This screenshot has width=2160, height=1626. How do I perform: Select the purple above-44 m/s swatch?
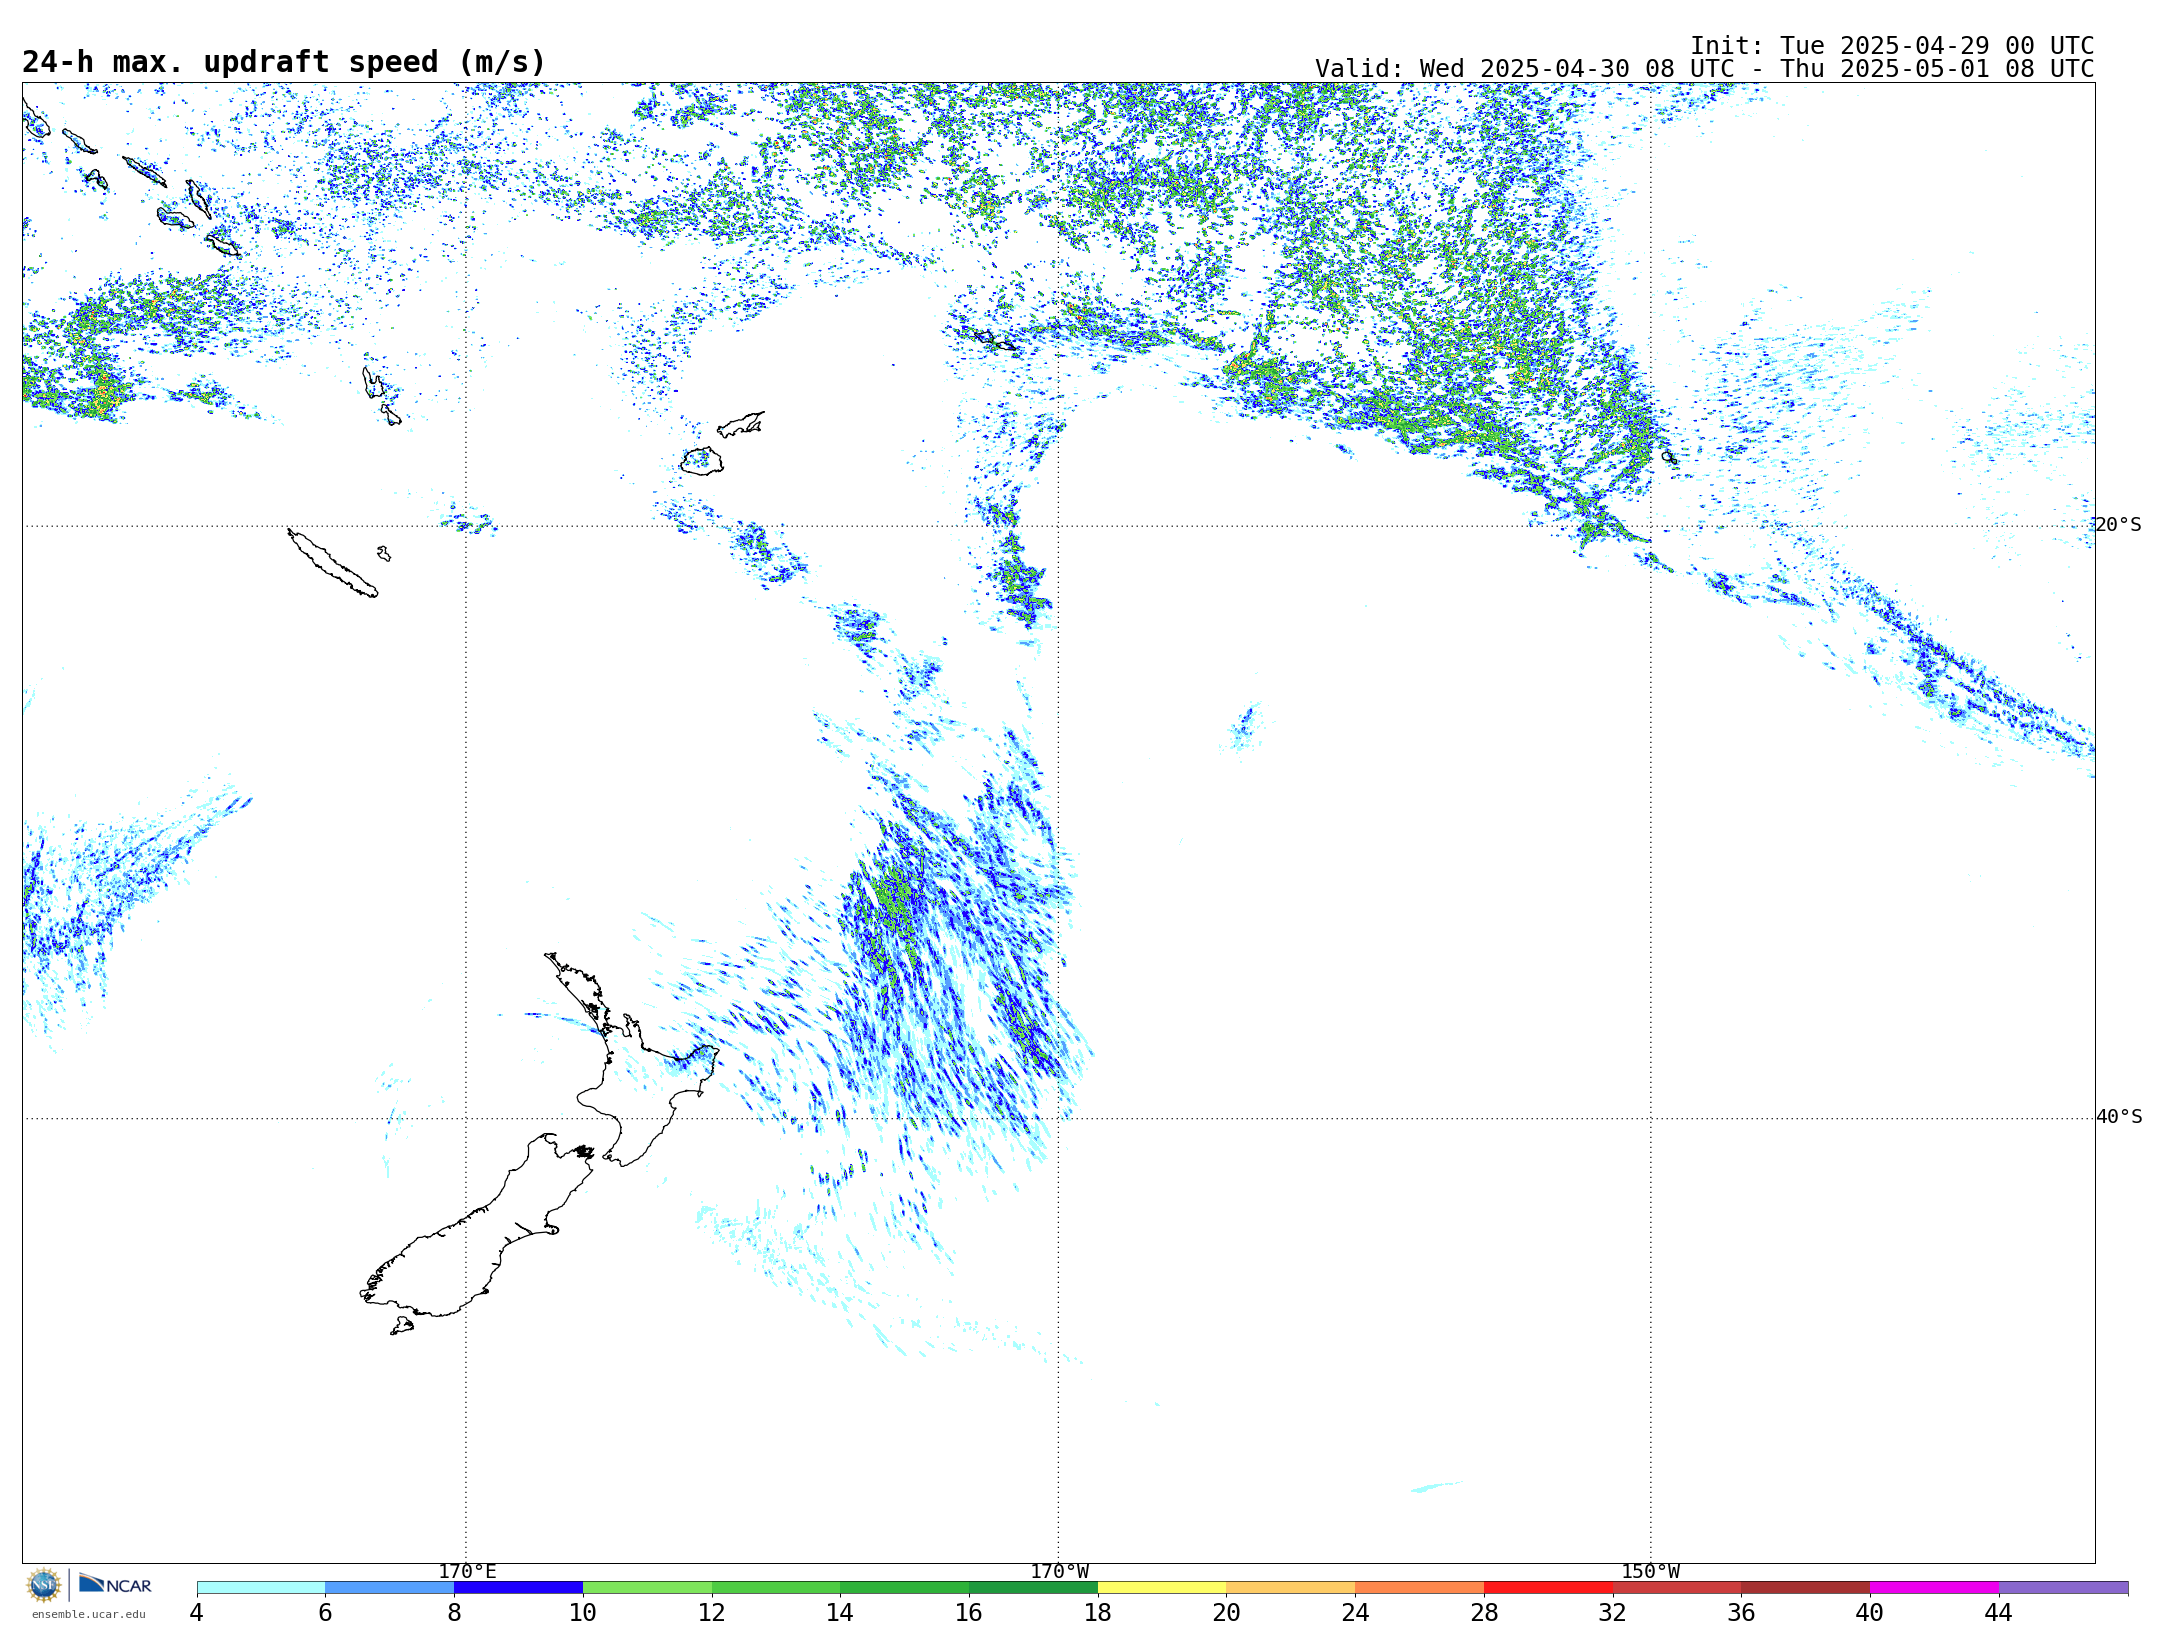(x=2063, y=1588)
